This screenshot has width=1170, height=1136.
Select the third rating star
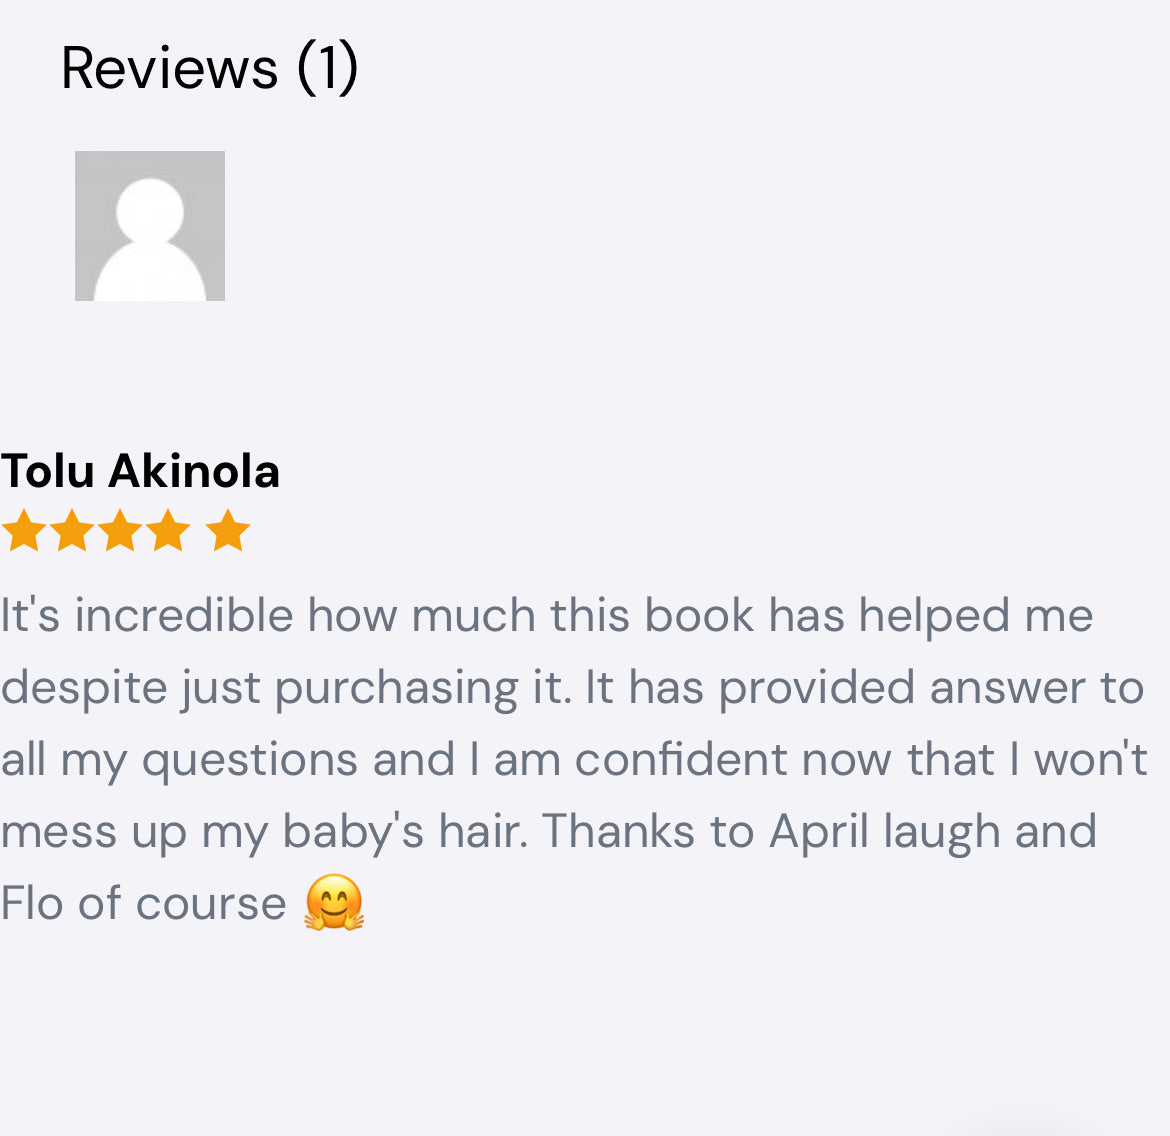coord(120,531)
